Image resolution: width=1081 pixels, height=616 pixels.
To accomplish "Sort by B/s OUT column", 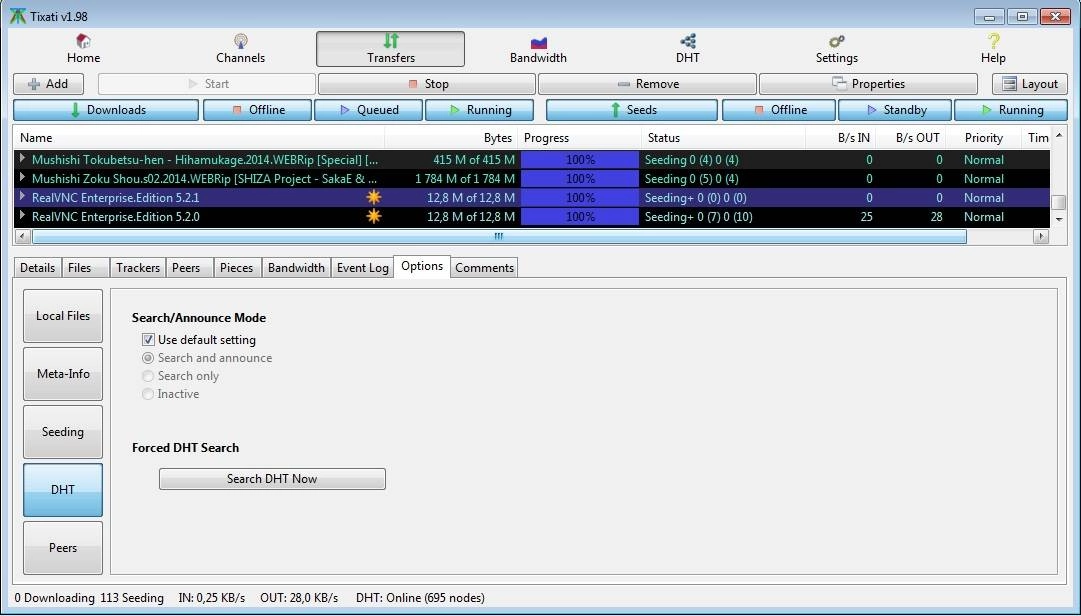I will click(x=910, y=138).
